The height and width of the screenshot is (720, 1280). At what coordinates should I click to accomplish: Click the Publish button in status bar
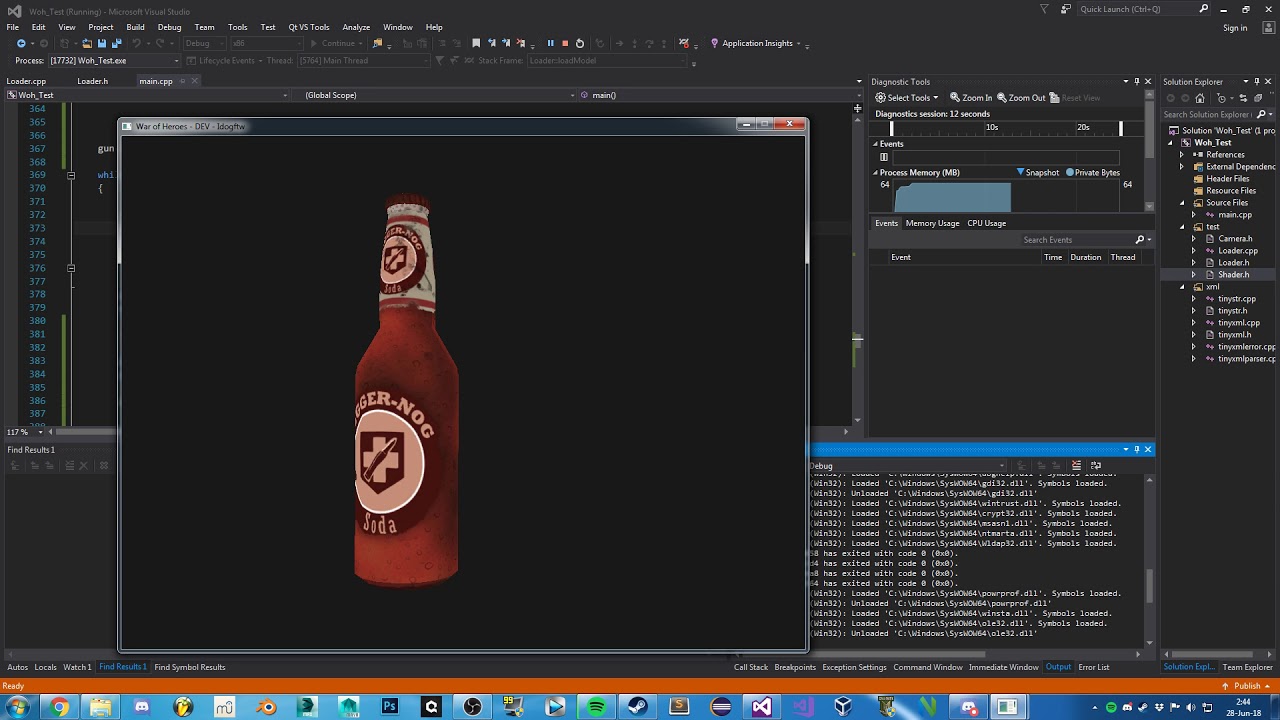click(x=1247, y=686)
